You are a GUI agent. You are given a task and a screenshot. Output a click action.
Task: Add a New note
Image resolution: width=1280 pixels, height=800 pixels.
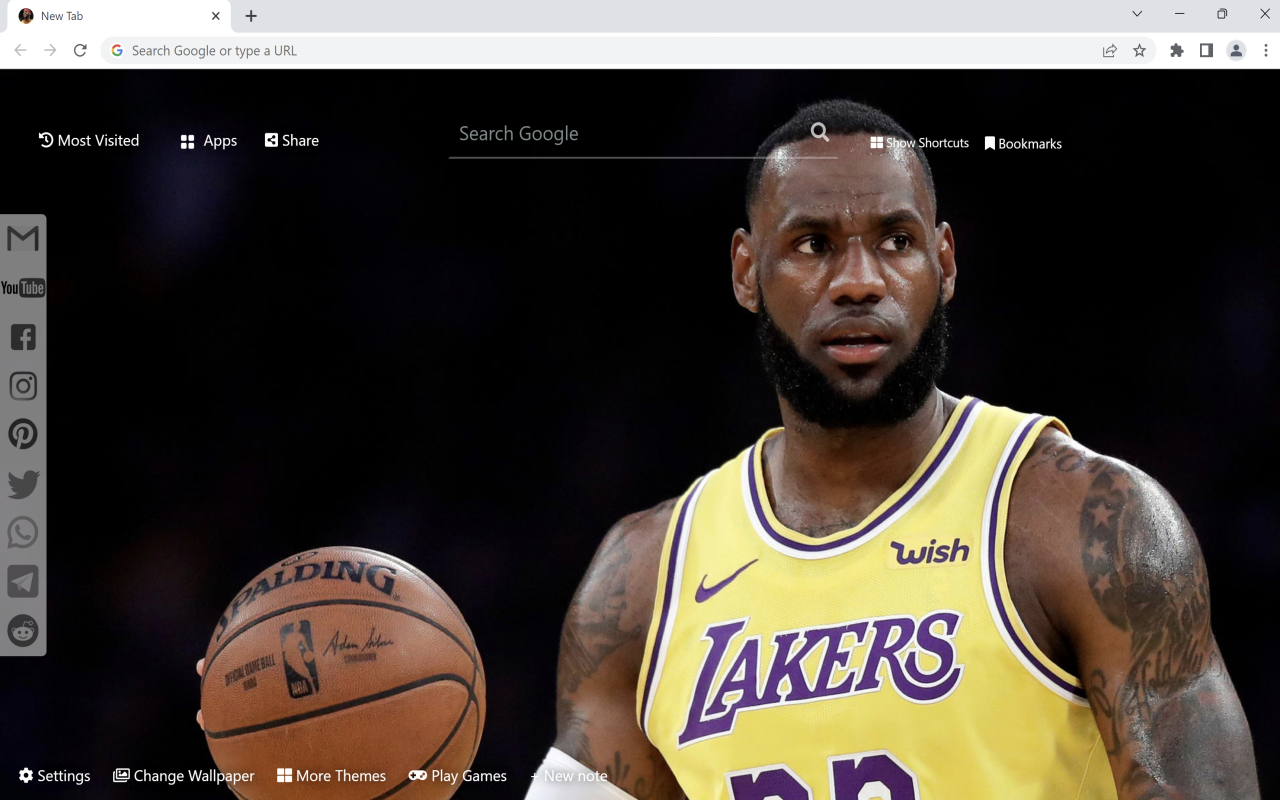(569, 776)
